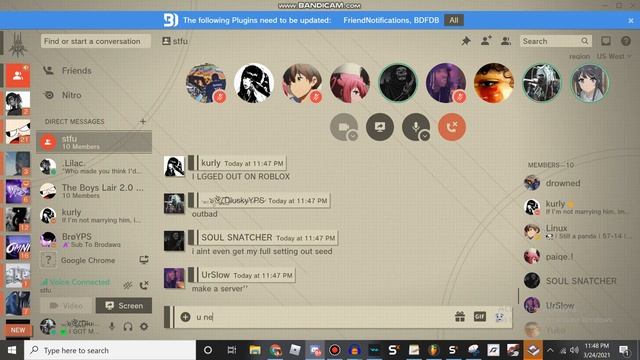Click UrSlow's avatar beside the message
This screenshot has width=640, height=360.
pyautogui.click(x=174, y=278)
